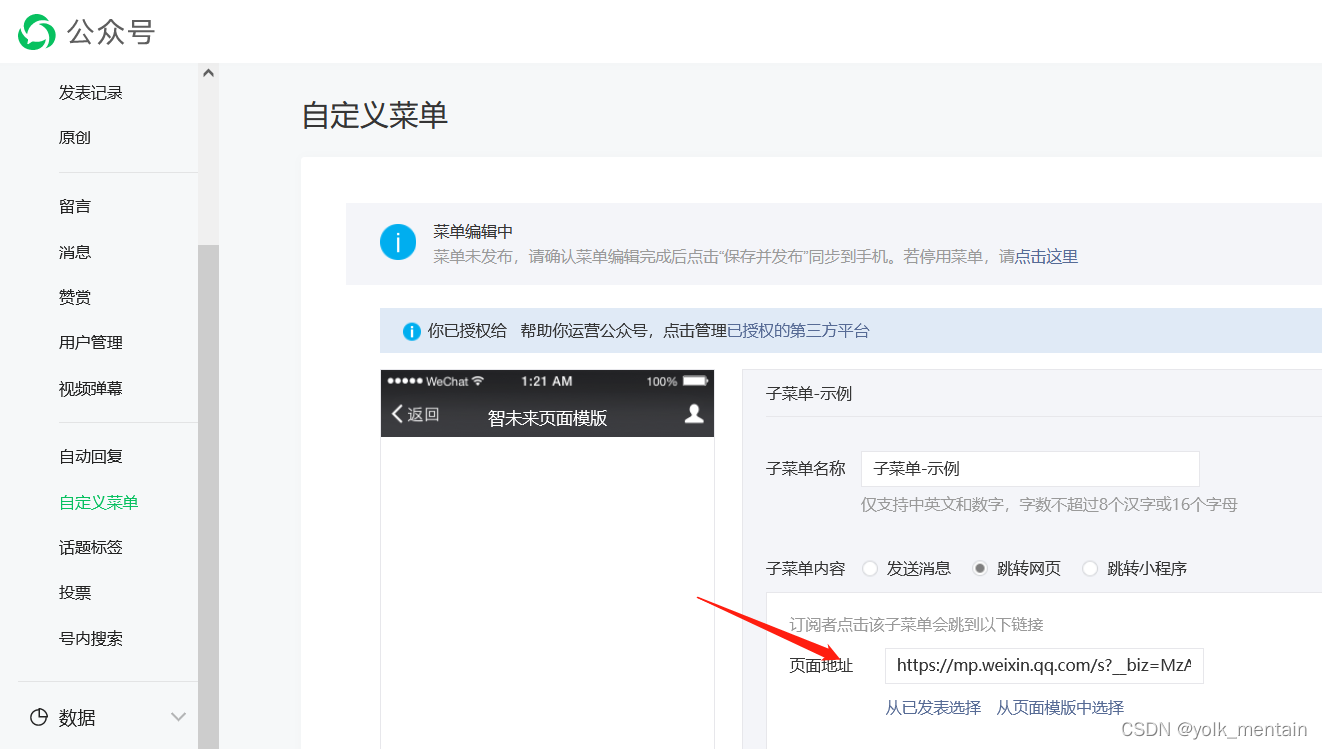Select the 跳转网页 radio button

pos(980,568)
